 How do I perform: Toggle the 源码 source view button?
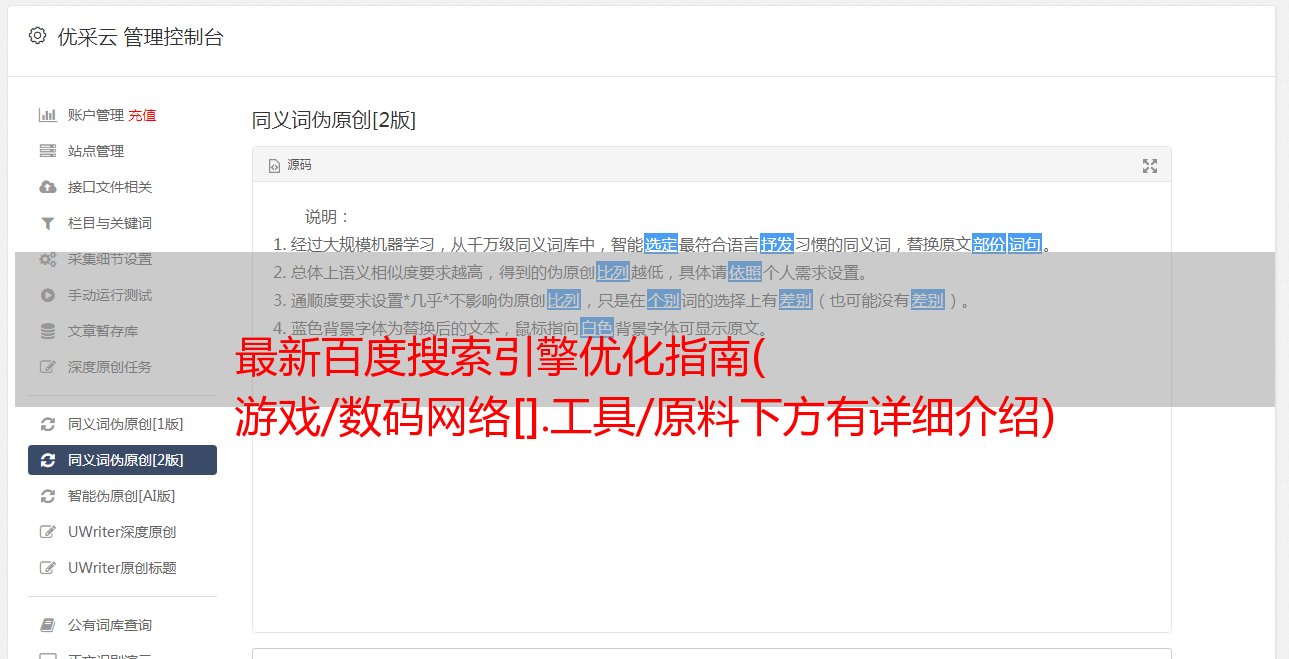coord(290,165)
